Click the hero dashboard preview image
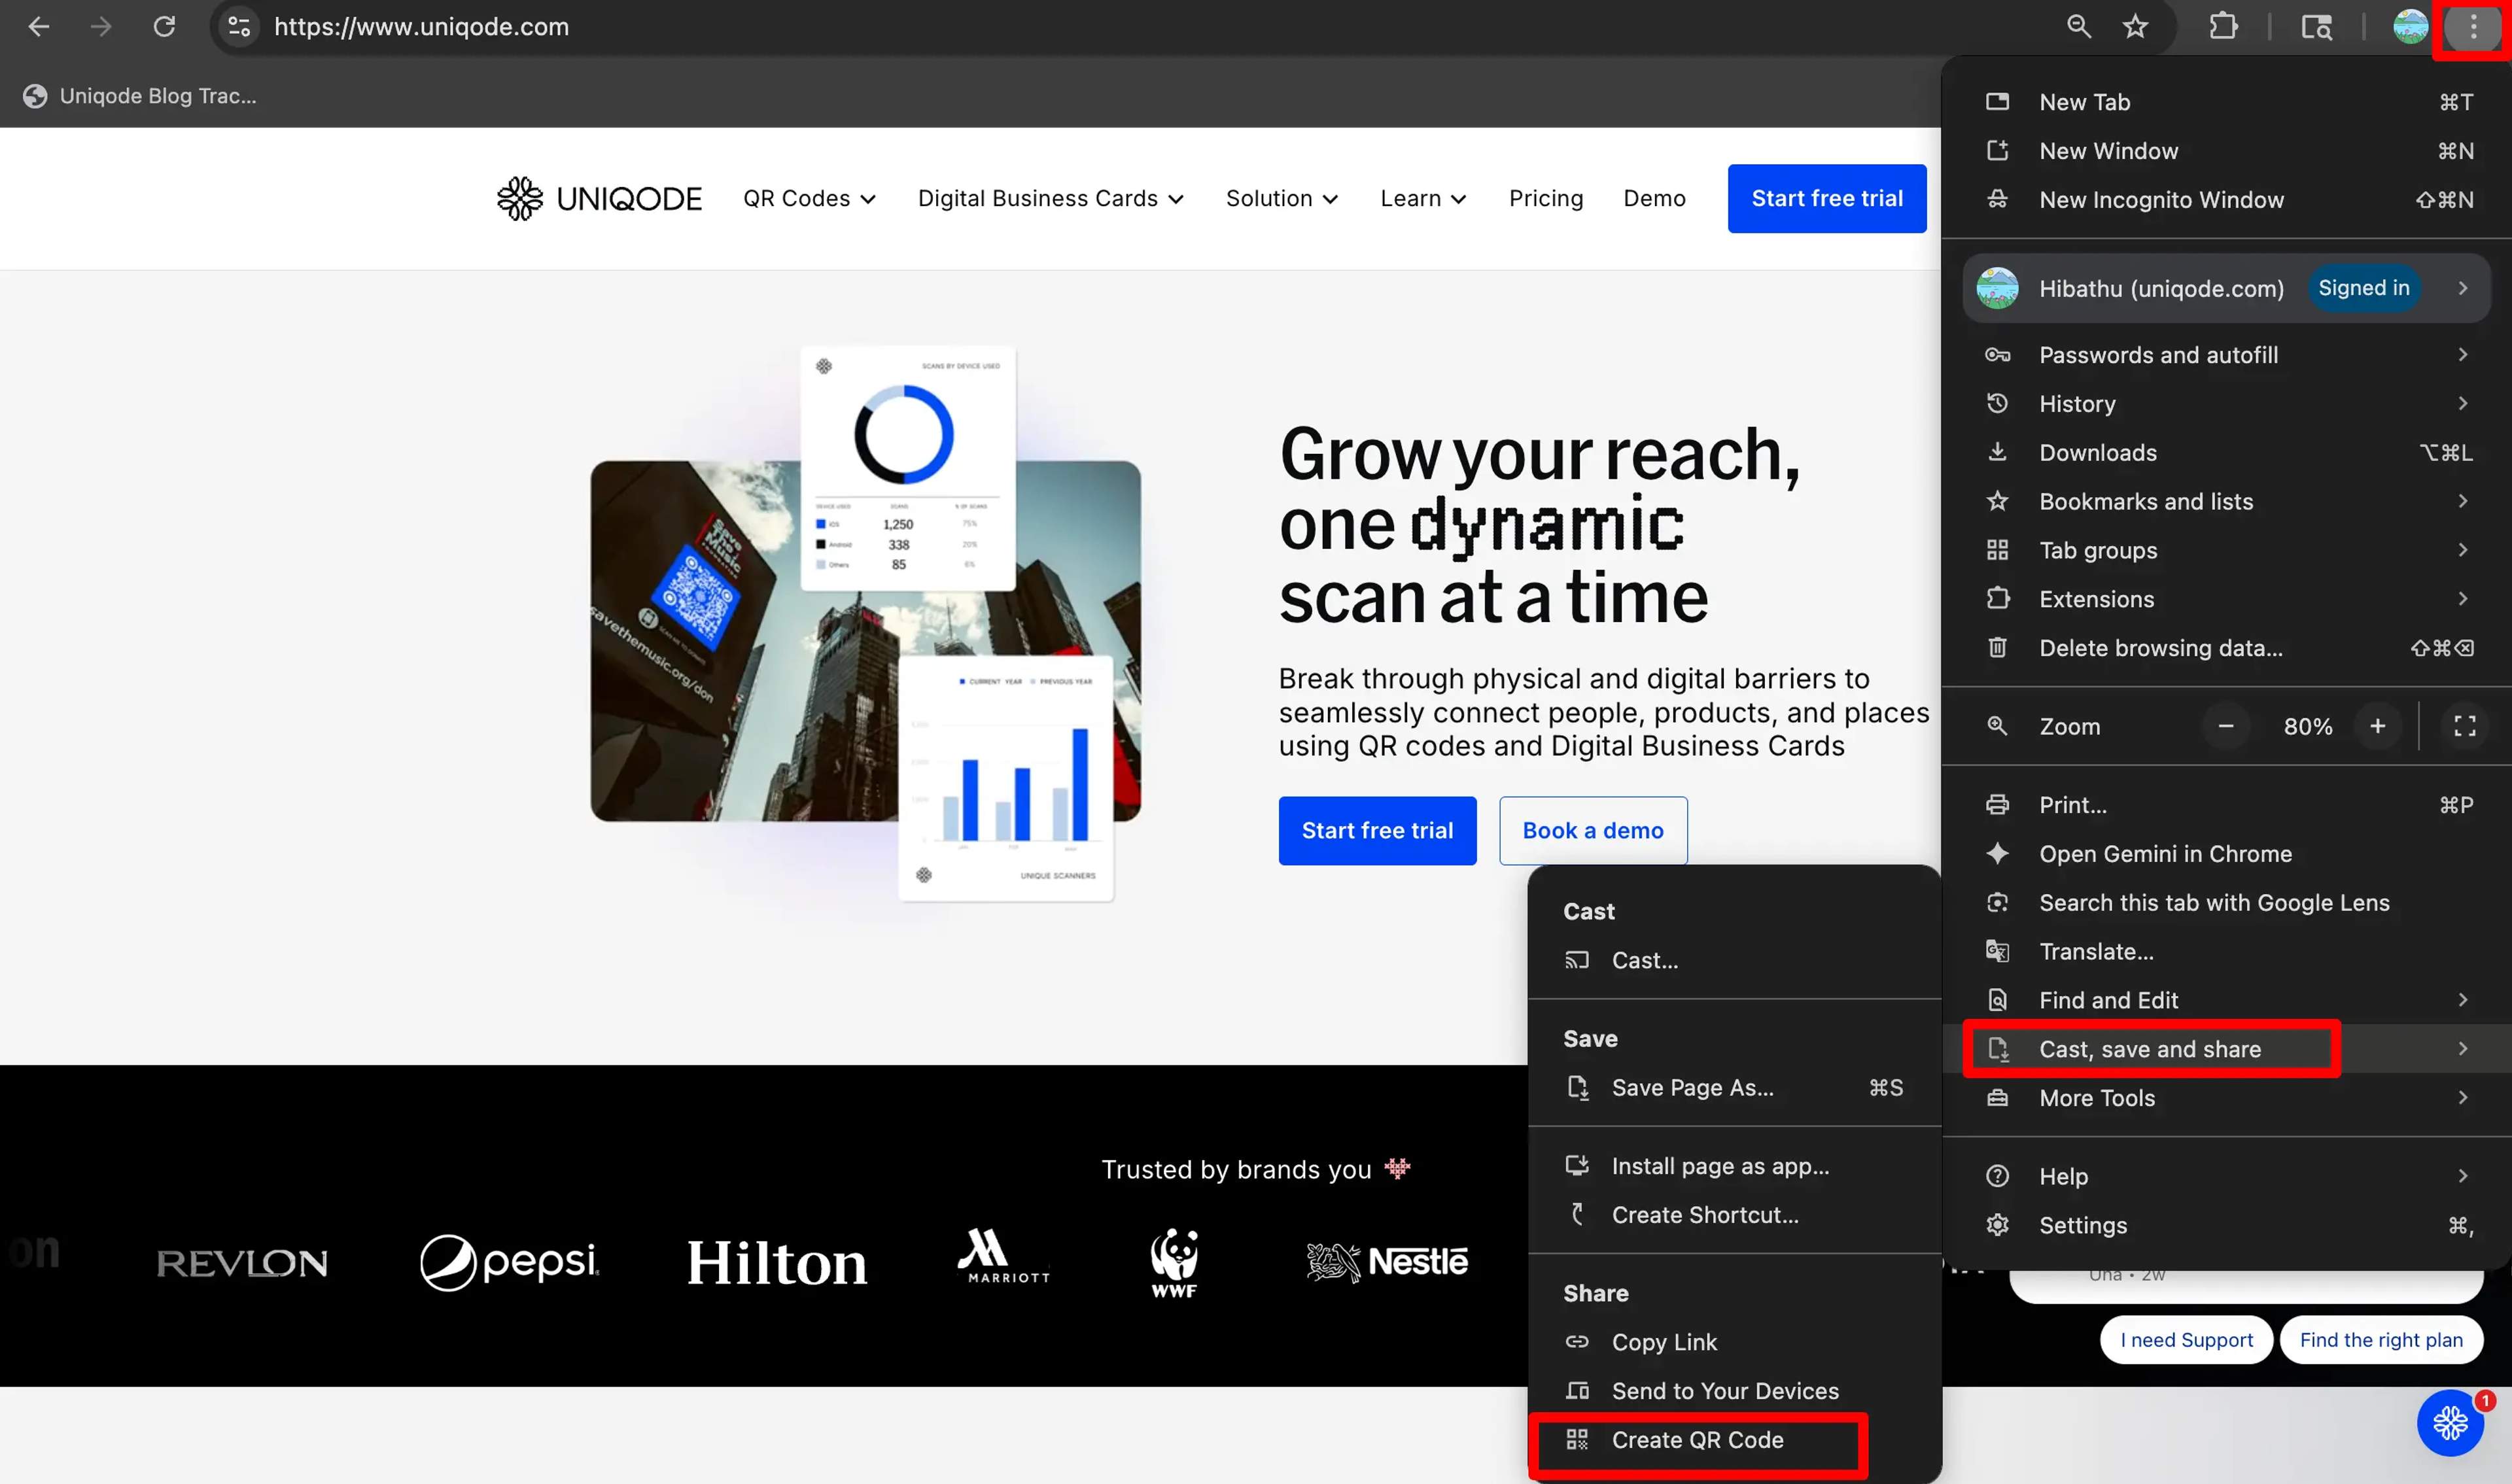Viewport: 2512px width, 1484px height. point(866,624)
